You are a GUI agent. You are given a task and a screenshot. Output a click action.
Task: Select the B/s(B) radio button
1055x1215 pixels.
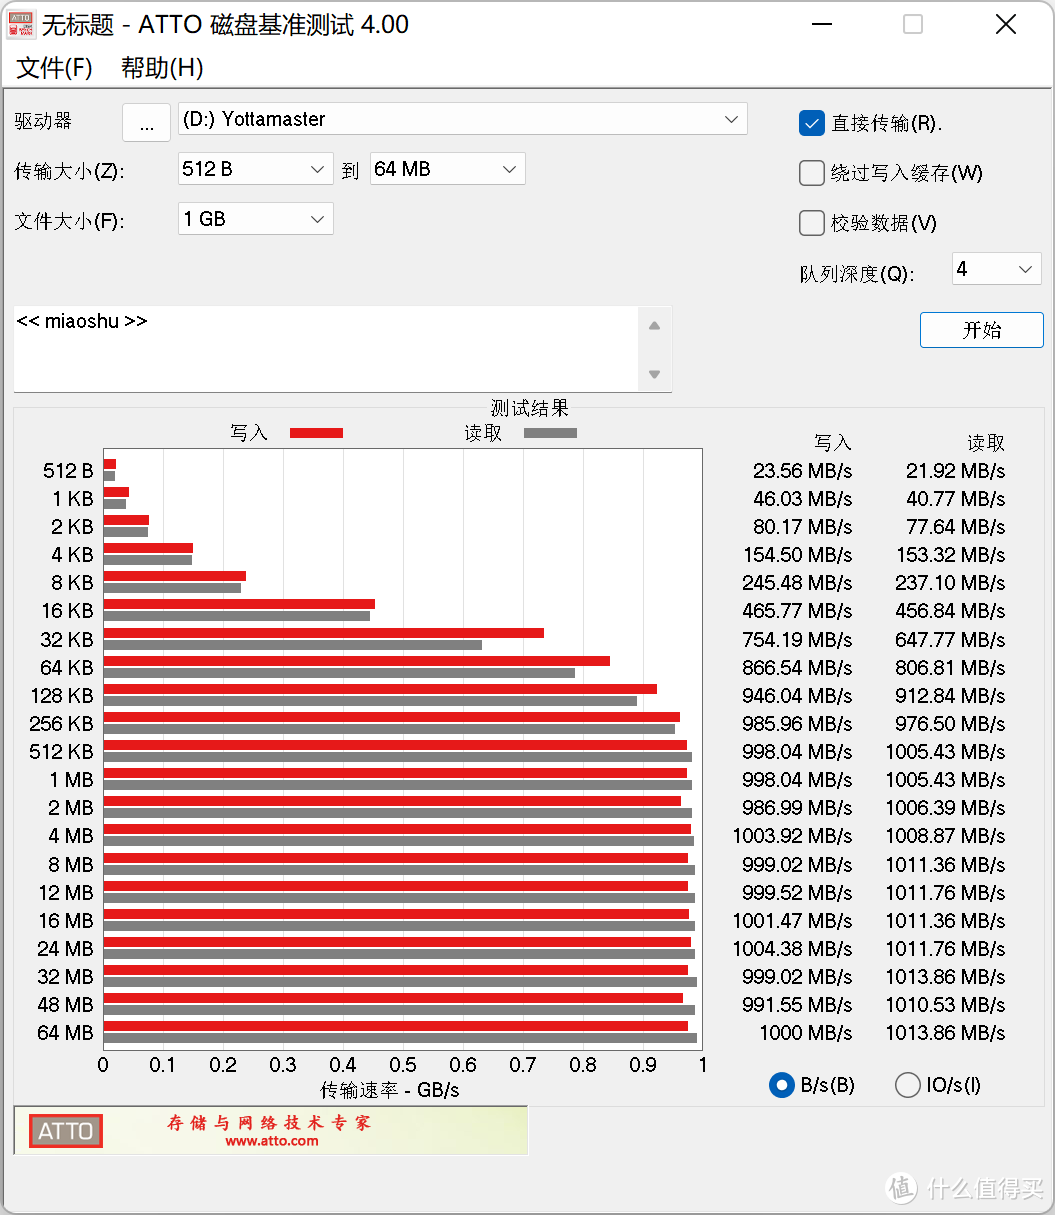[x=781, y=1085]
